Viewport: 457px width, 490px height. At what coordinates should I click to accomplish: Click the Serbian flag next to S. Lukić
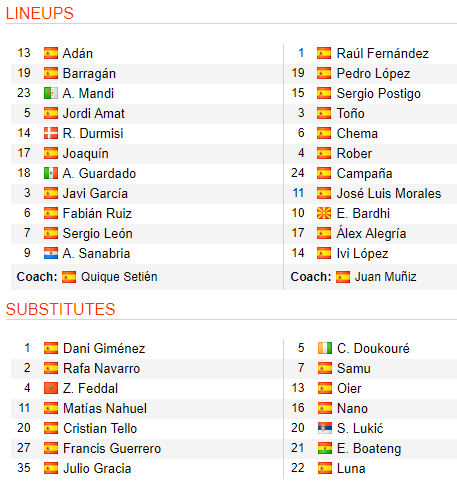[325, 428]
